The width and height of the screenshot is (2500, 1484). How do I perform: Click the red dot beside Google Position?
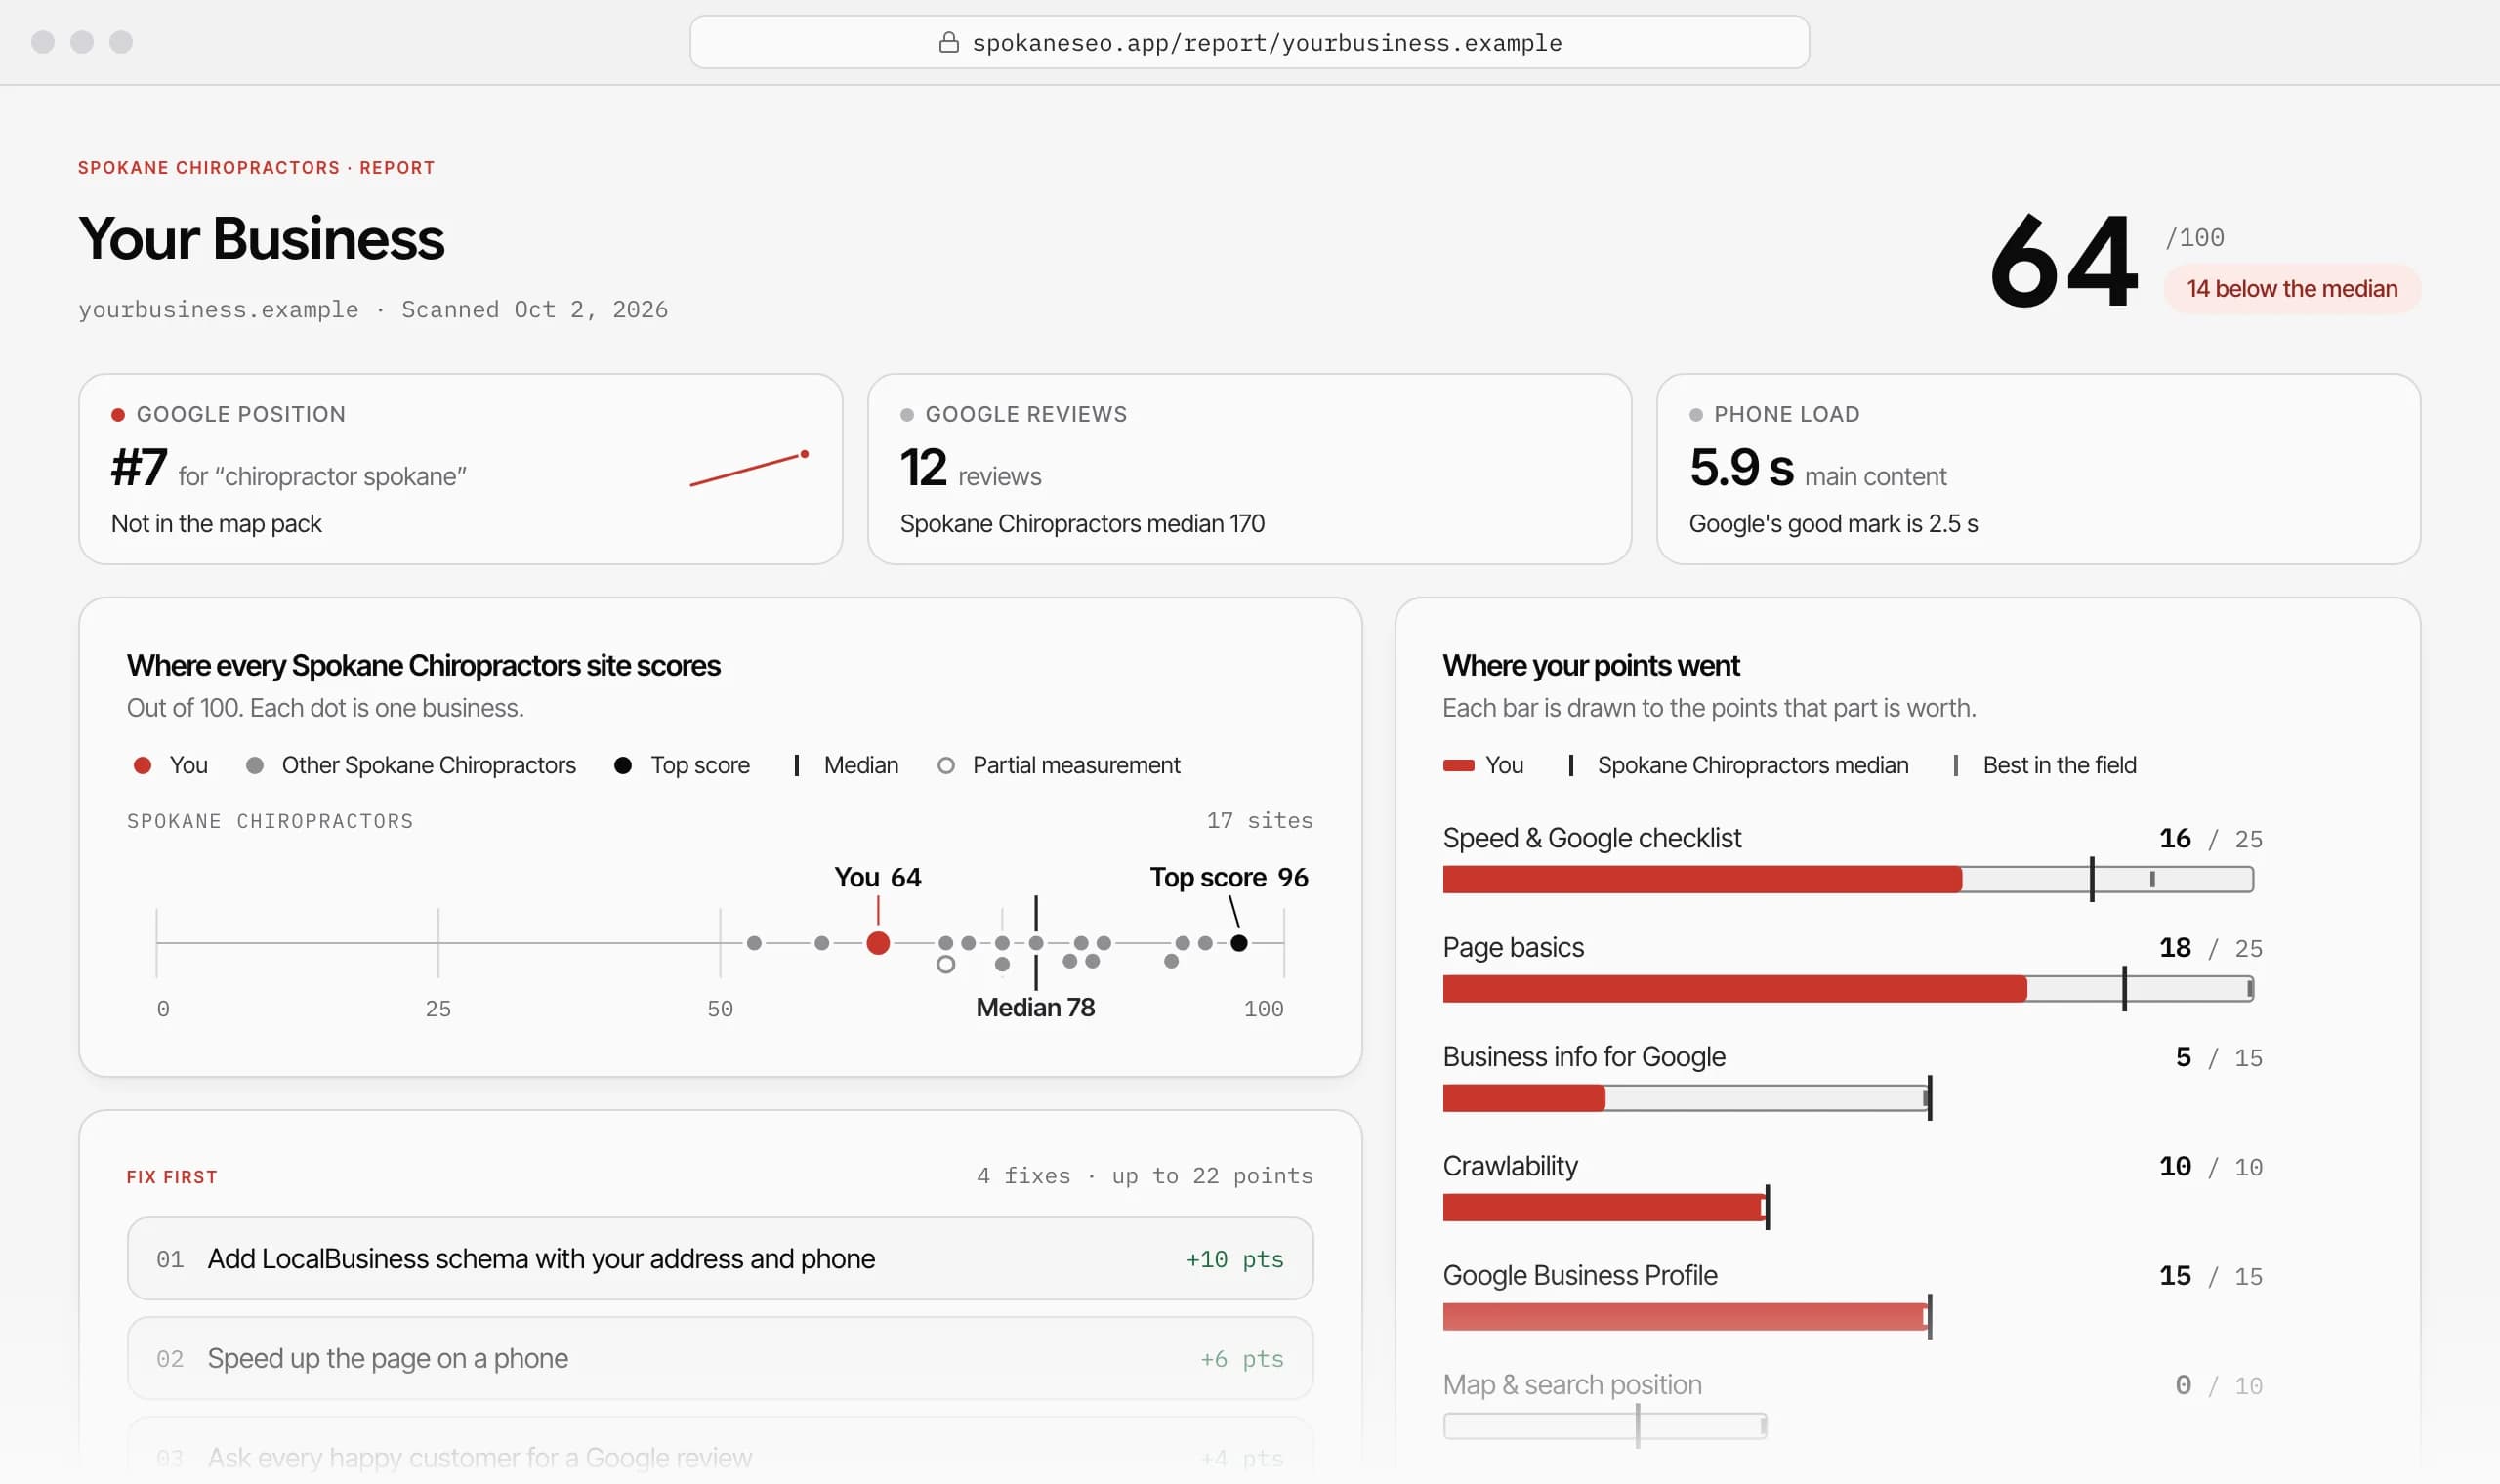coord(118,415)
